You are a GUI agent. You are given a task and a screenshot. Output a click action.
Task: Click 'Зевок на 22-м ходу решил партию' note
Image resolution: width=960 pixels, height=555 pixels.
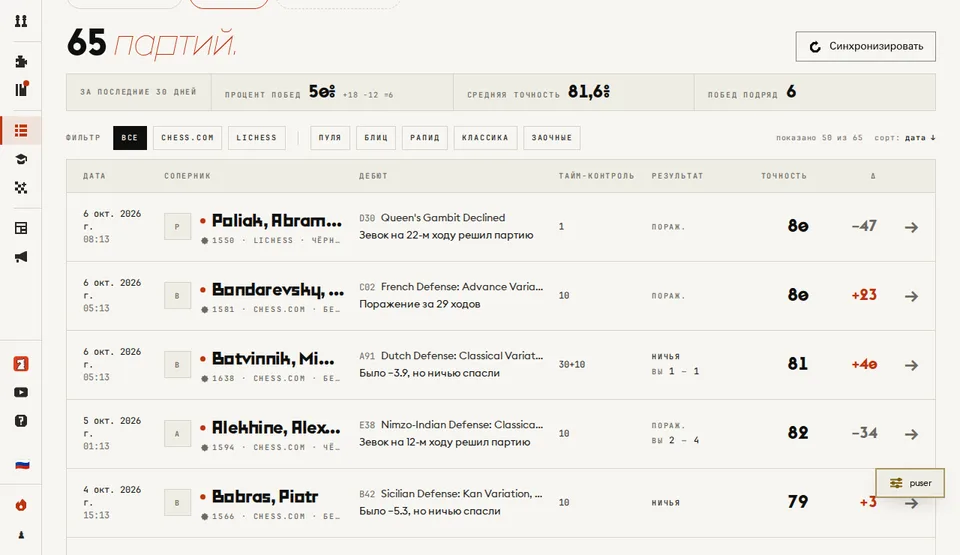(446, 235)
